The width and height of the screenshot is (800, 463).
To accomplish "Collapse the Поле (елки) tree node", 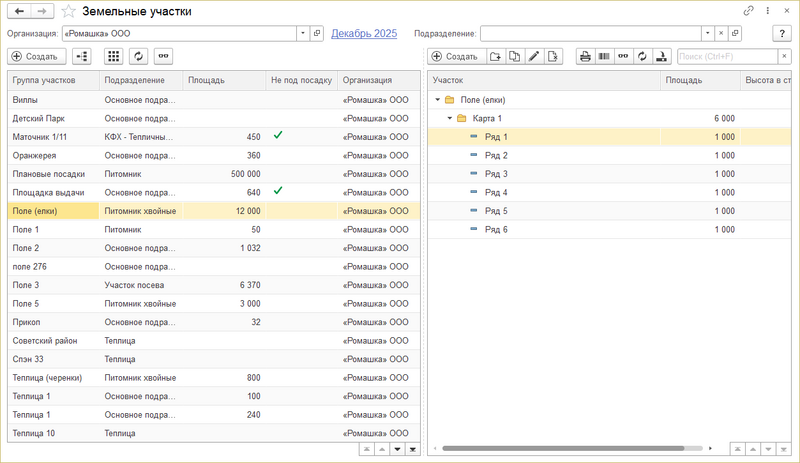I will 437,100.
